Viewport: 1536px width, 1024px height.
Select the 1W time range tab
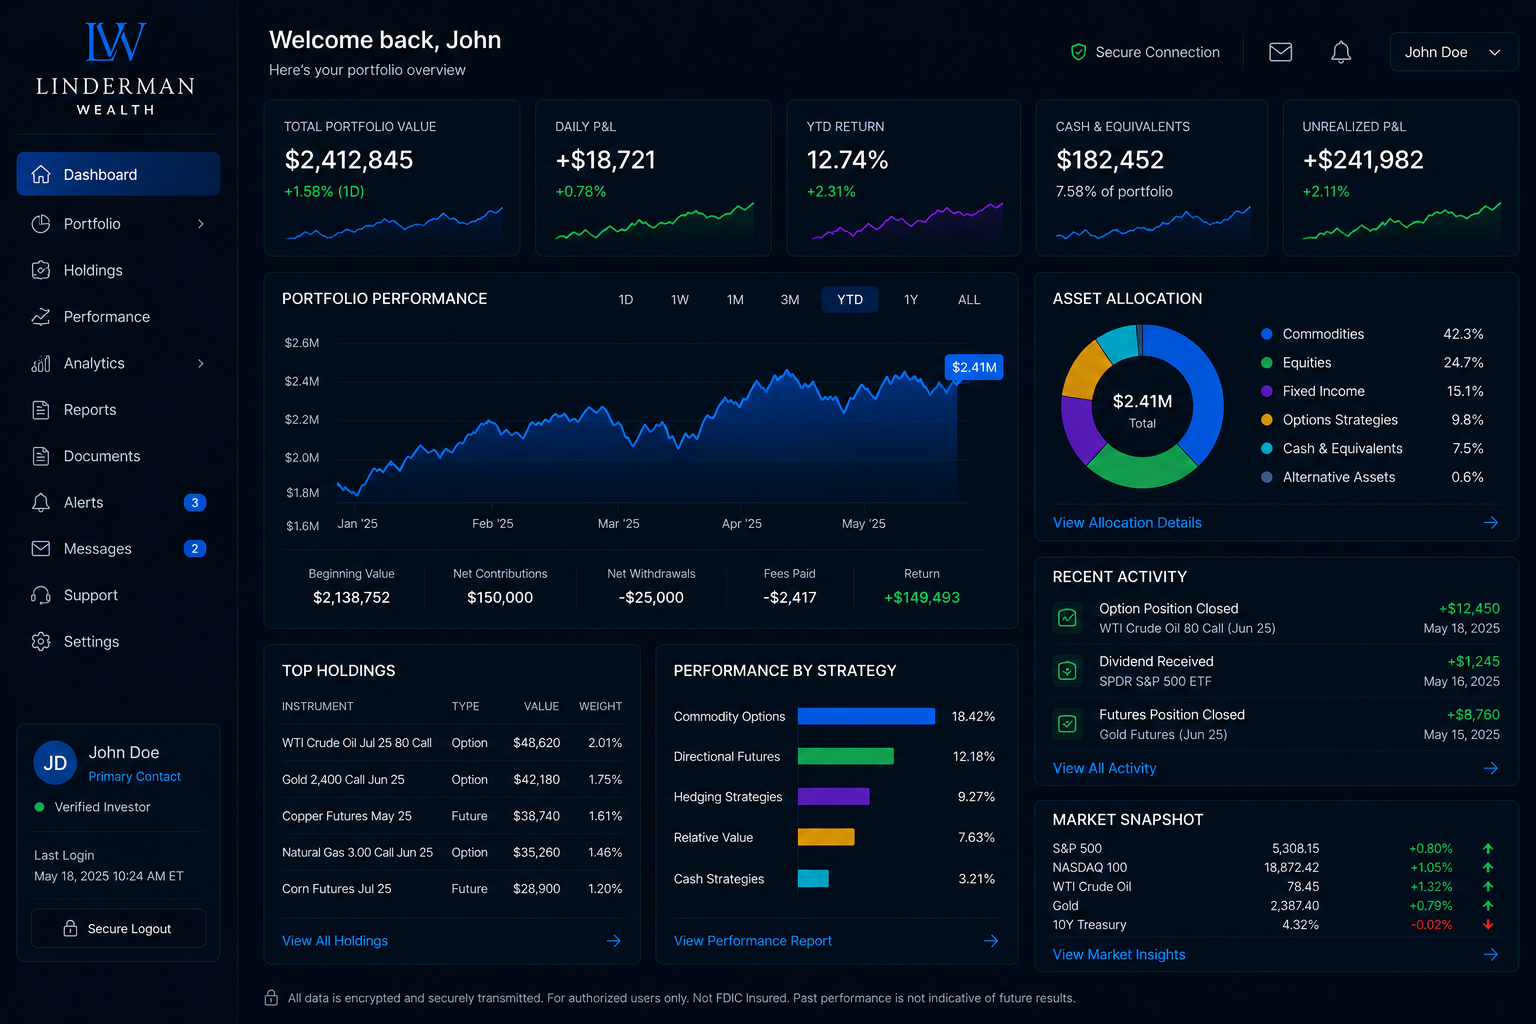coord(680,300)
